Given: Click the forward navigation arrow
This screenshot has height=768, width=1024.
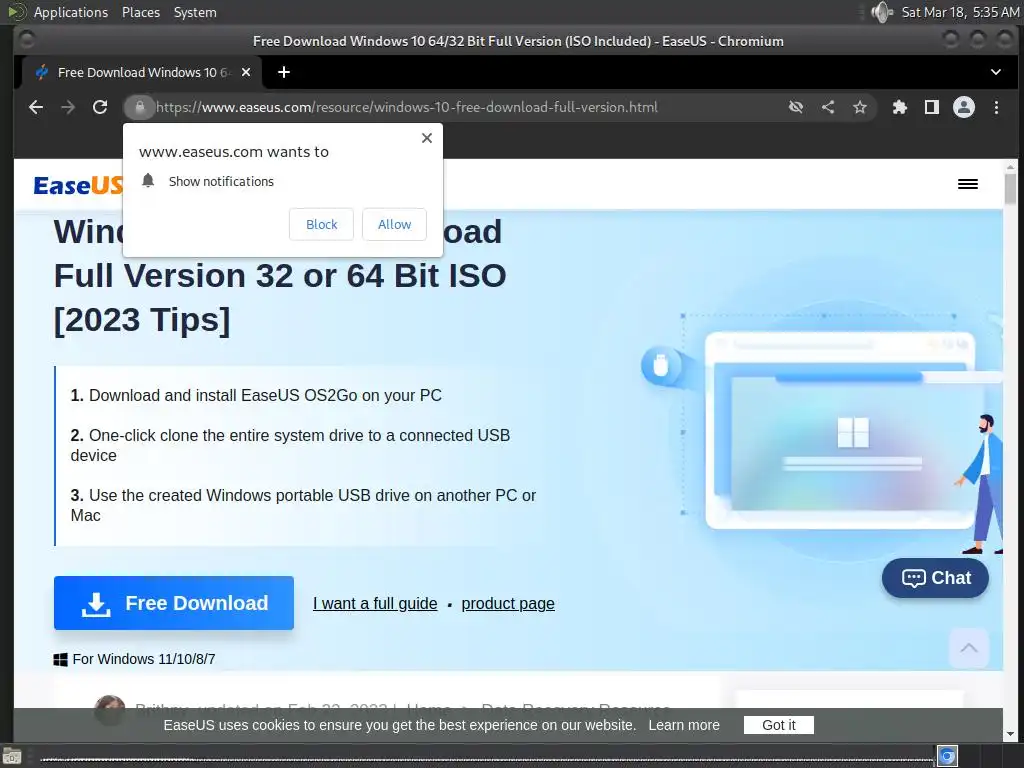Looking at the screenshot, I should point(68,107).
